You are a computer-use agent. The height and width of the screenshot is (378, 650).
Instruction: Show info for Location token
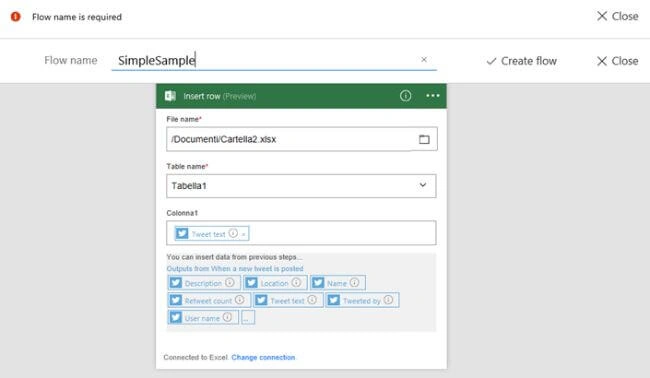(x=296, y=283)
